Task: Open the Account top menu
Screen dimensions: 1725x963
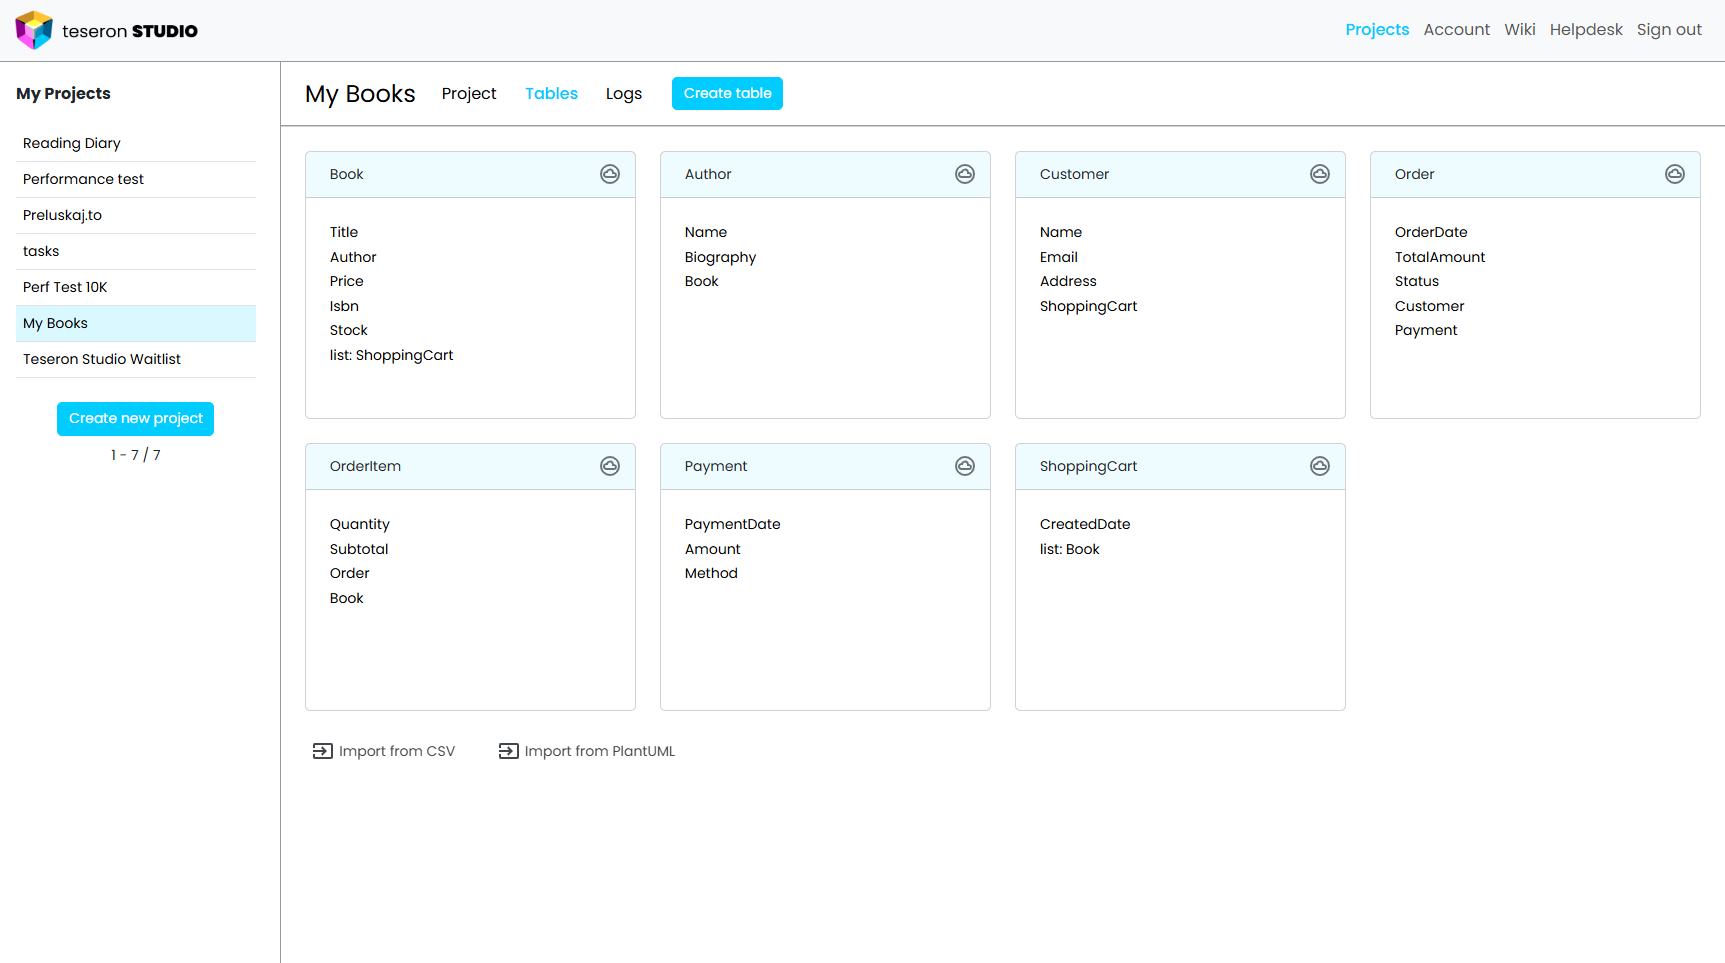Action: pyautogui.click(x=1456, y=29)
